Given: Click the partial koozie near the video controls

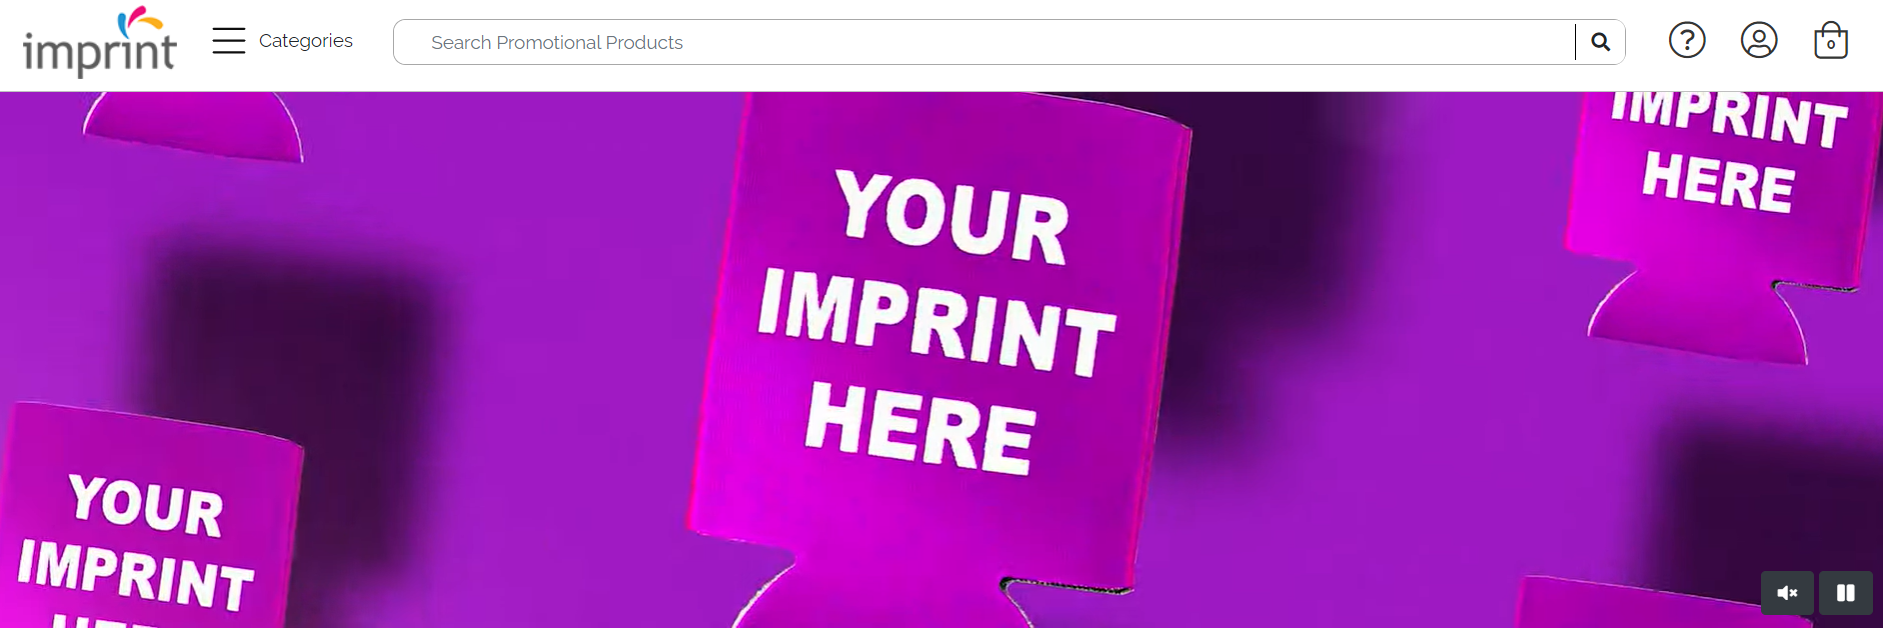Looking at the screenshot, I should 1640,603.
